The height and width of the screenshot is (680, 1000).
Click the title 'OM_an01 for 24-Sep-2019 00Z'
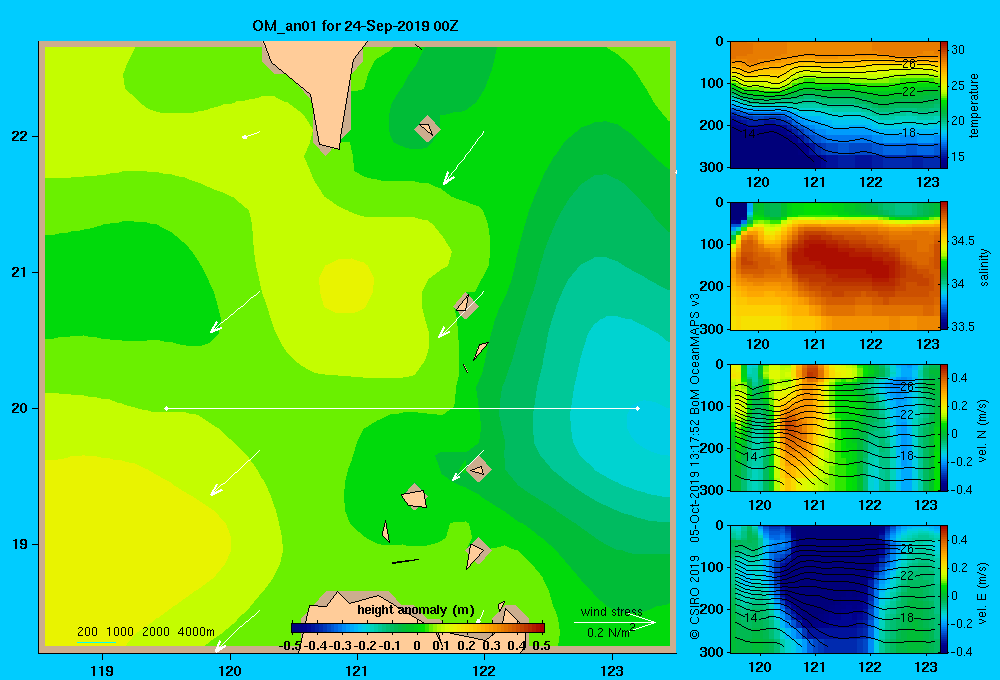tap(355, 26)
